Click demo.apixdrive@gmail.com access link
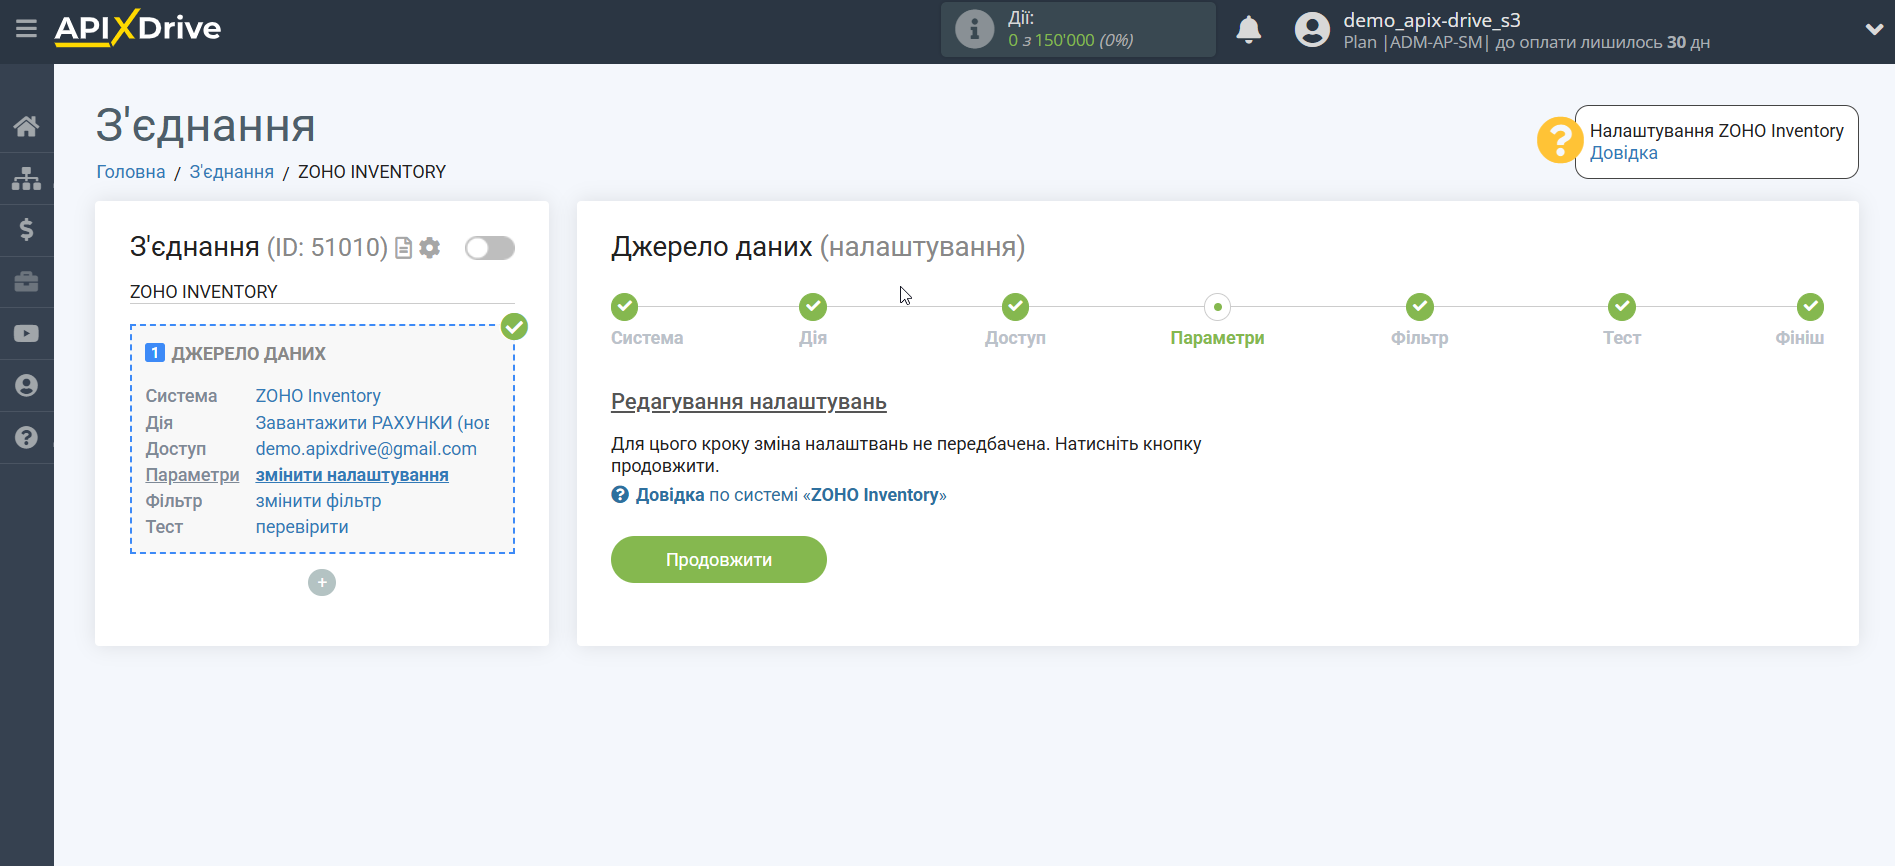 (366, 449)
